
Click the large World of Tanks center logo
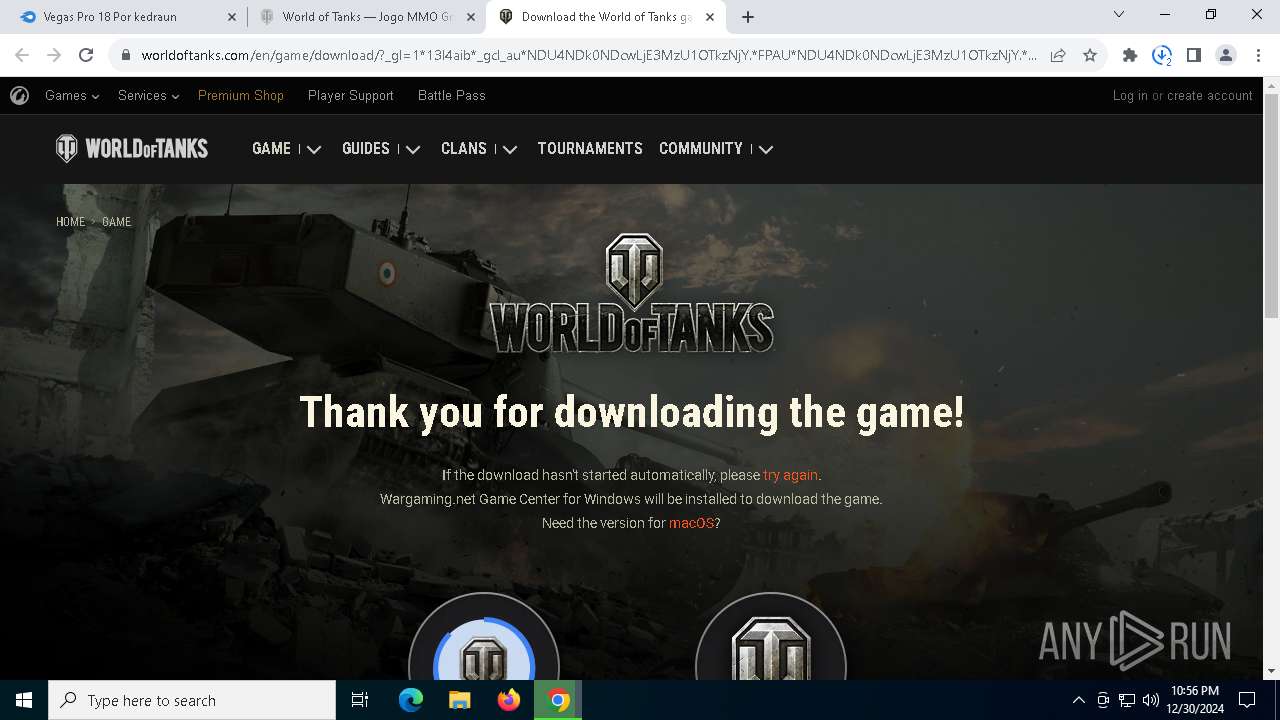point(633,294)
